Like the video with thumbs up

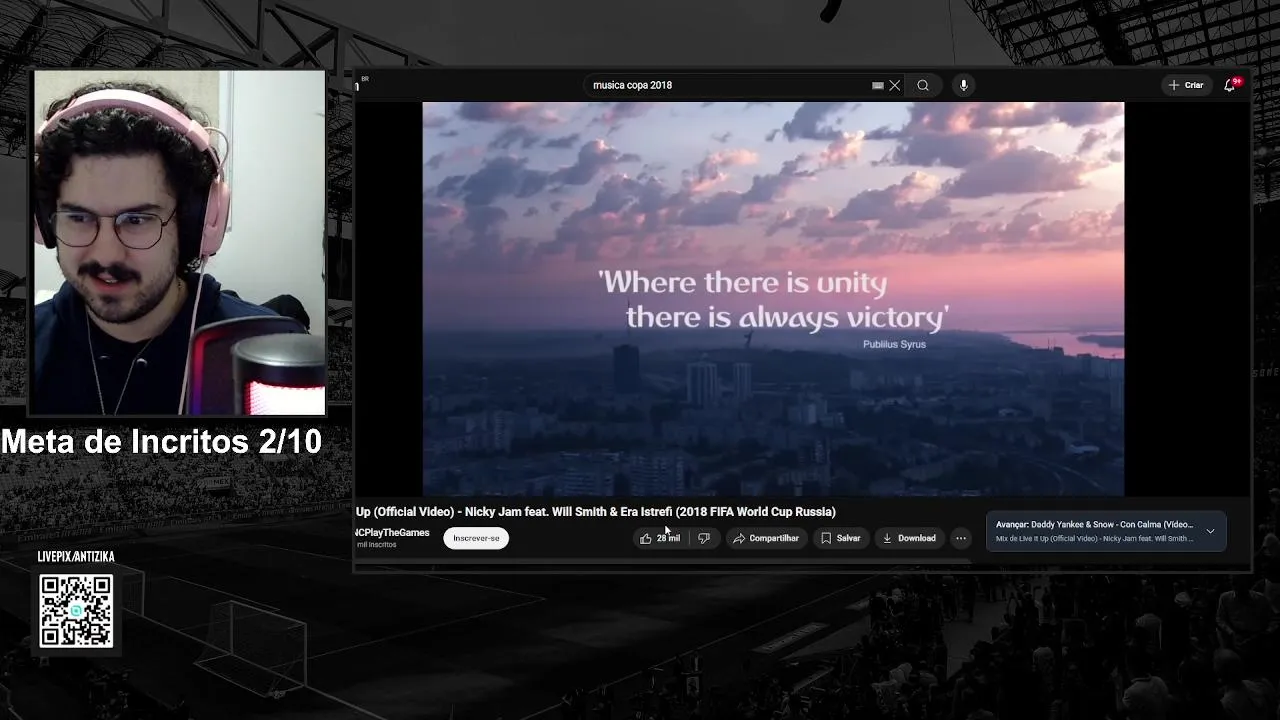[x=660, y=538]
